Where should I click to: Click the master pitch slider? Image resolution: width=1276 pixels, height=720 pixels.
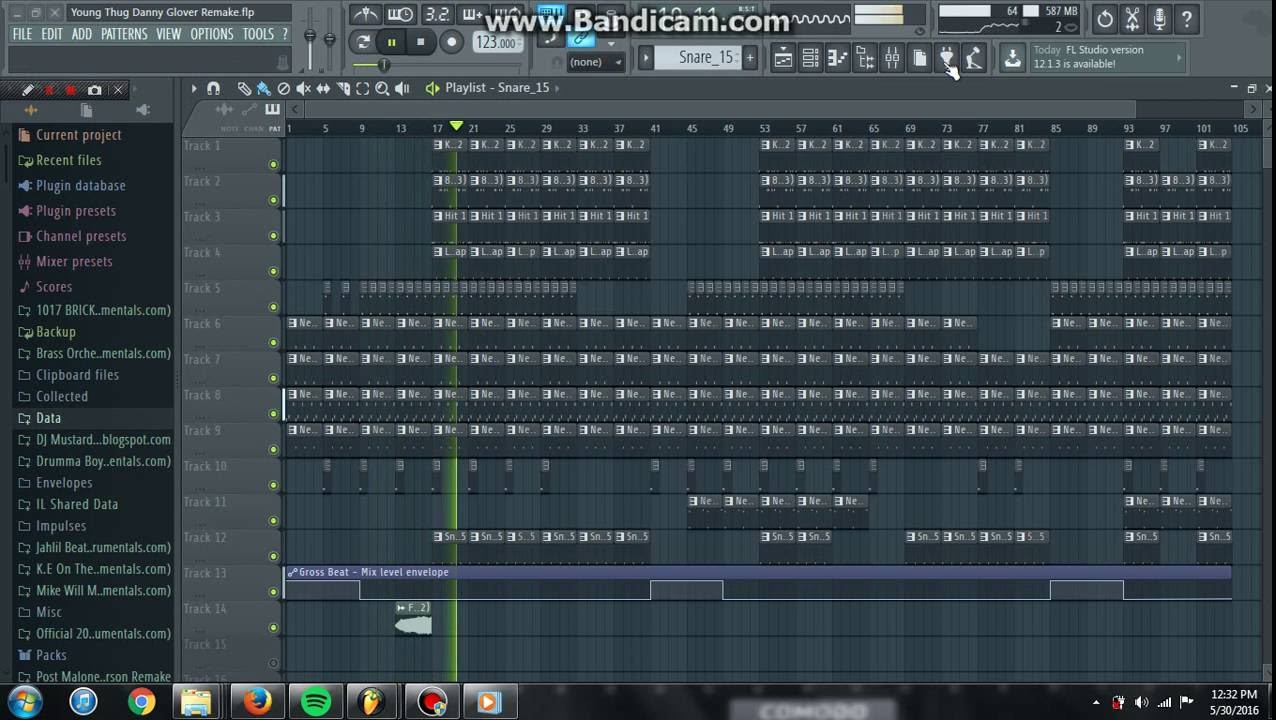[331, 38]
